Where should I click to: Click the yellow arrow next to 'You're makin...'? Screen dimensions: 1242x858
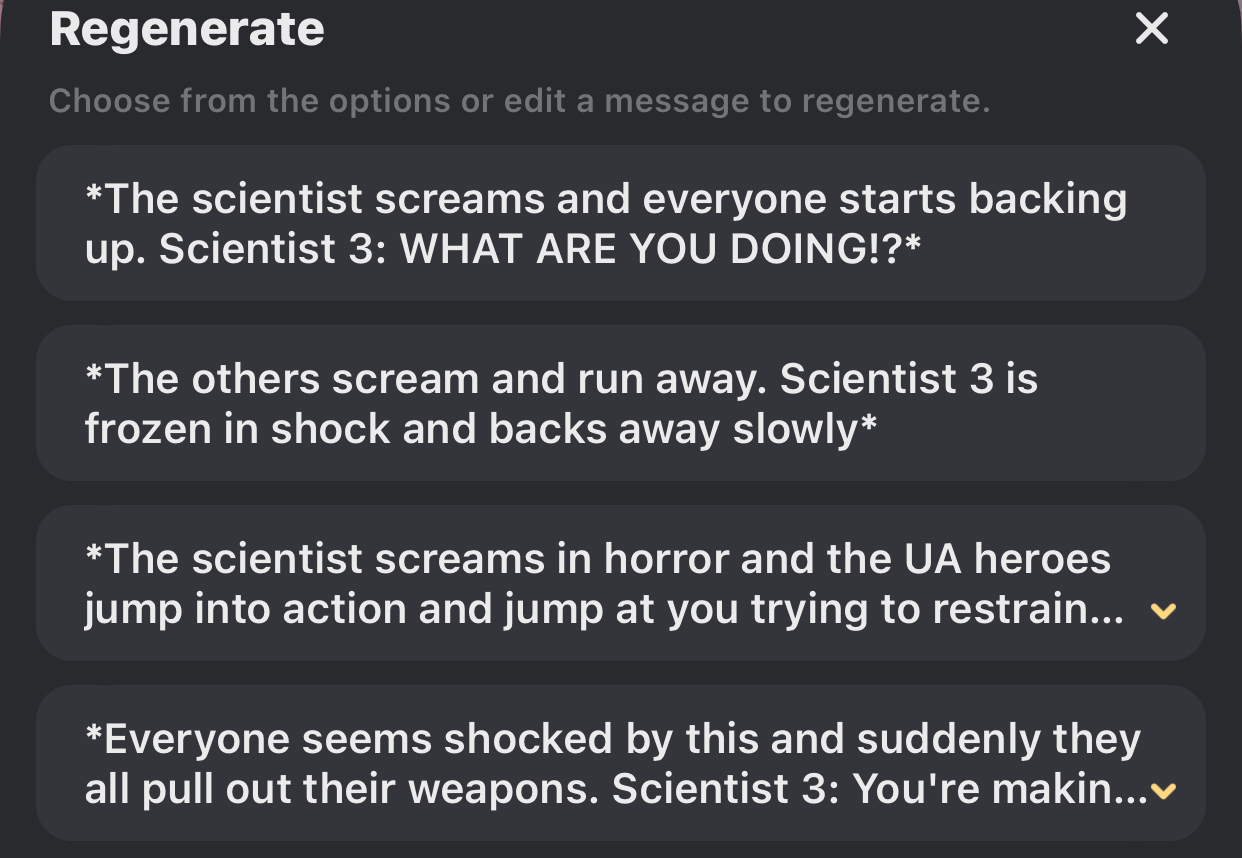pyautogui.click(x=1162, y=791)
